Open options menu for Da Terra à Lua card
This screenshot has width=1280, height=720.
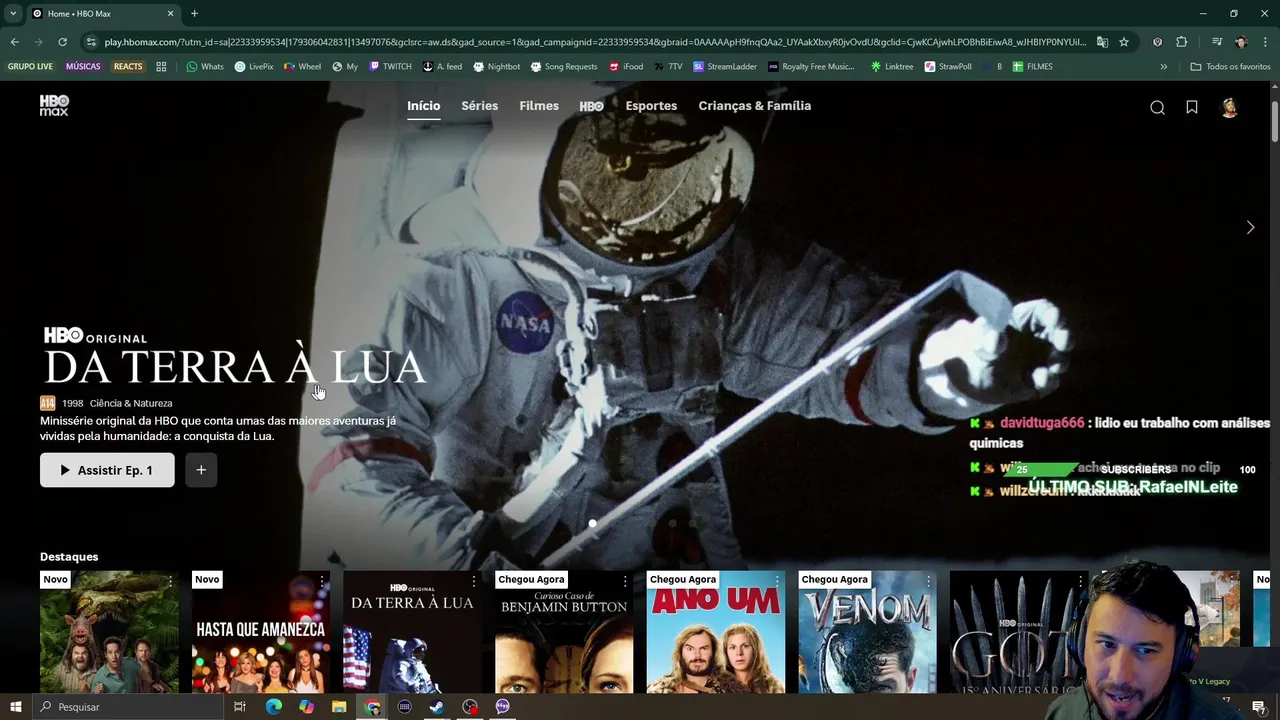(x=473, y=580)
